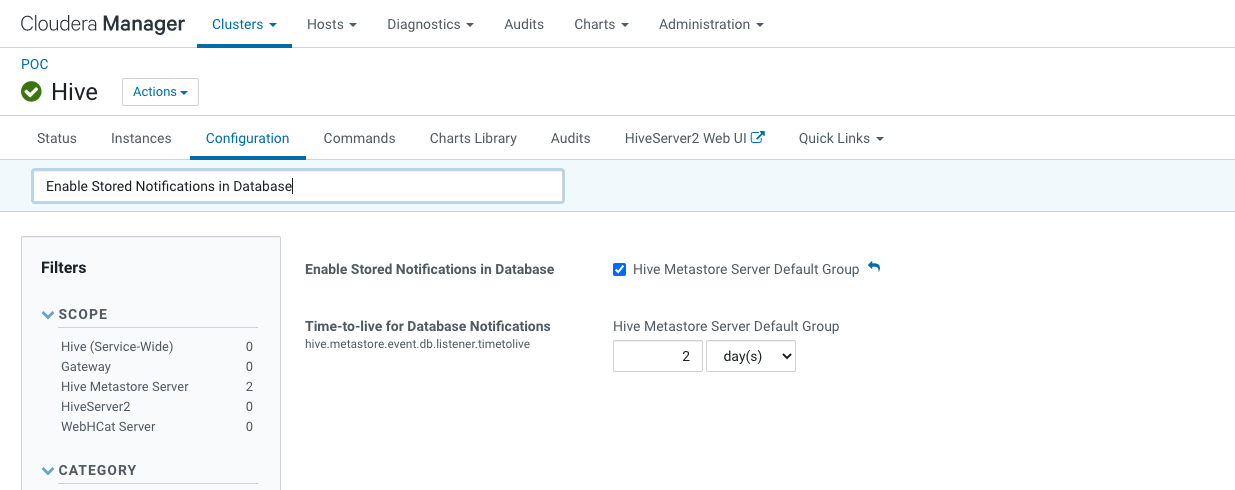Click the revert-to-default arrow icon
1235x490 pixels.
coord(874,268)
